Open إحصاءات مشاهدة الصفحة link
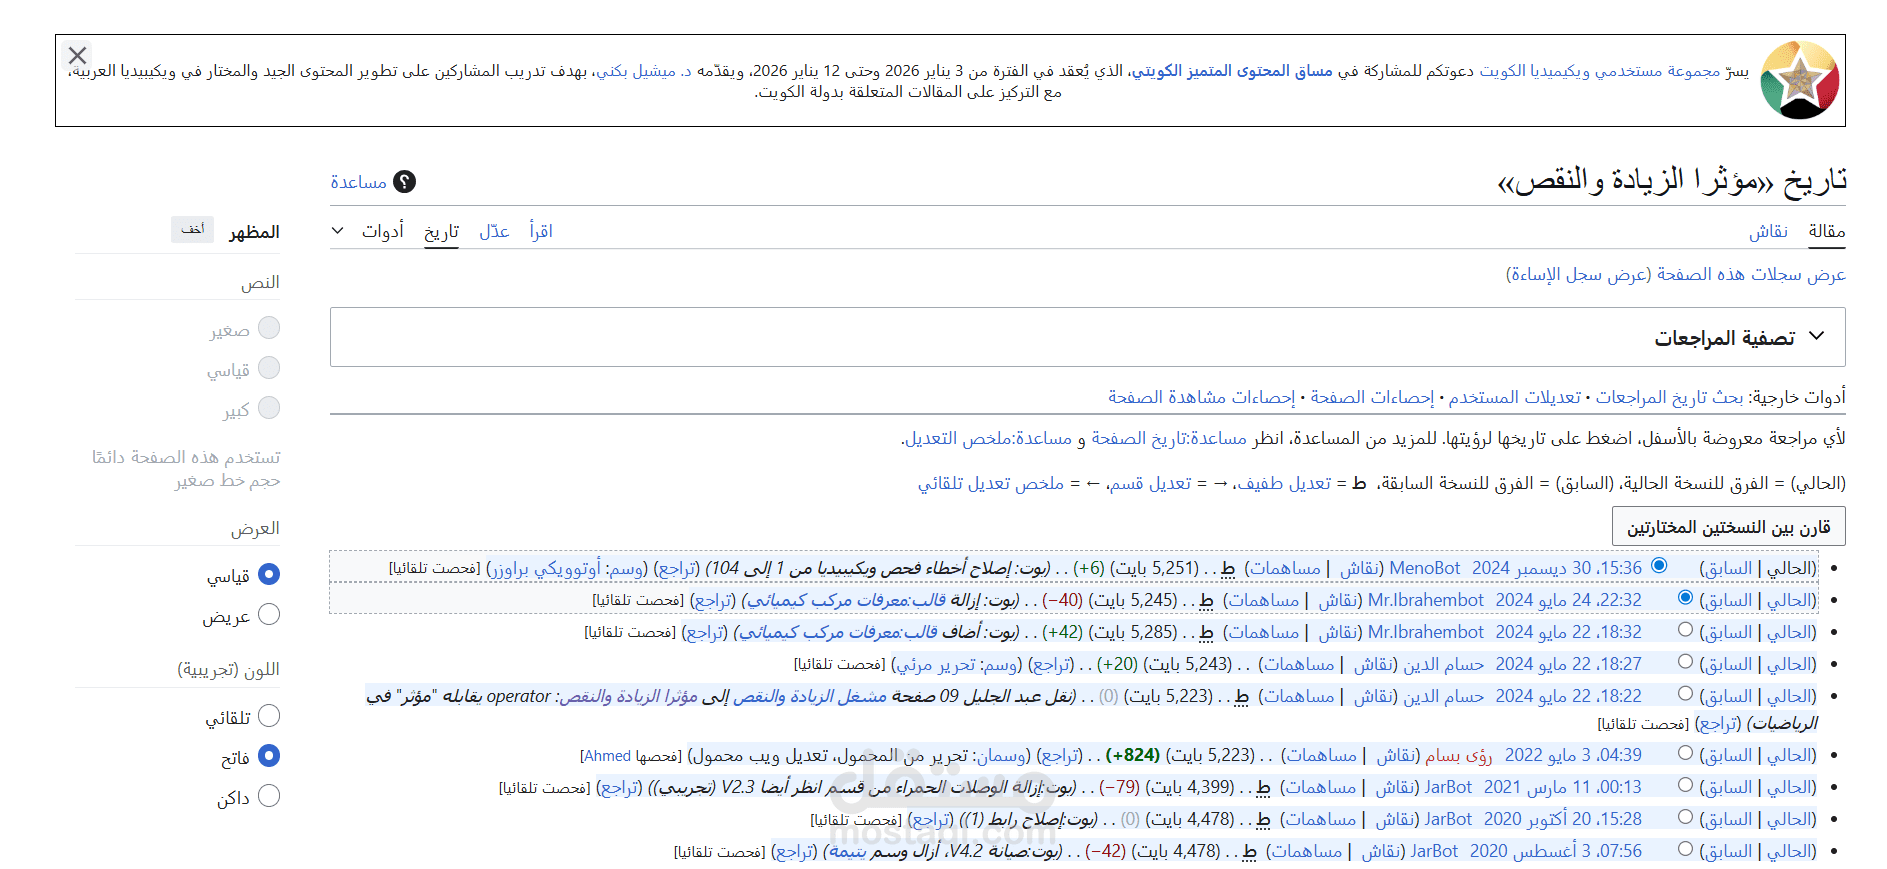Viewport: 1887px width, 869px height. click(x=1201, y=397)
